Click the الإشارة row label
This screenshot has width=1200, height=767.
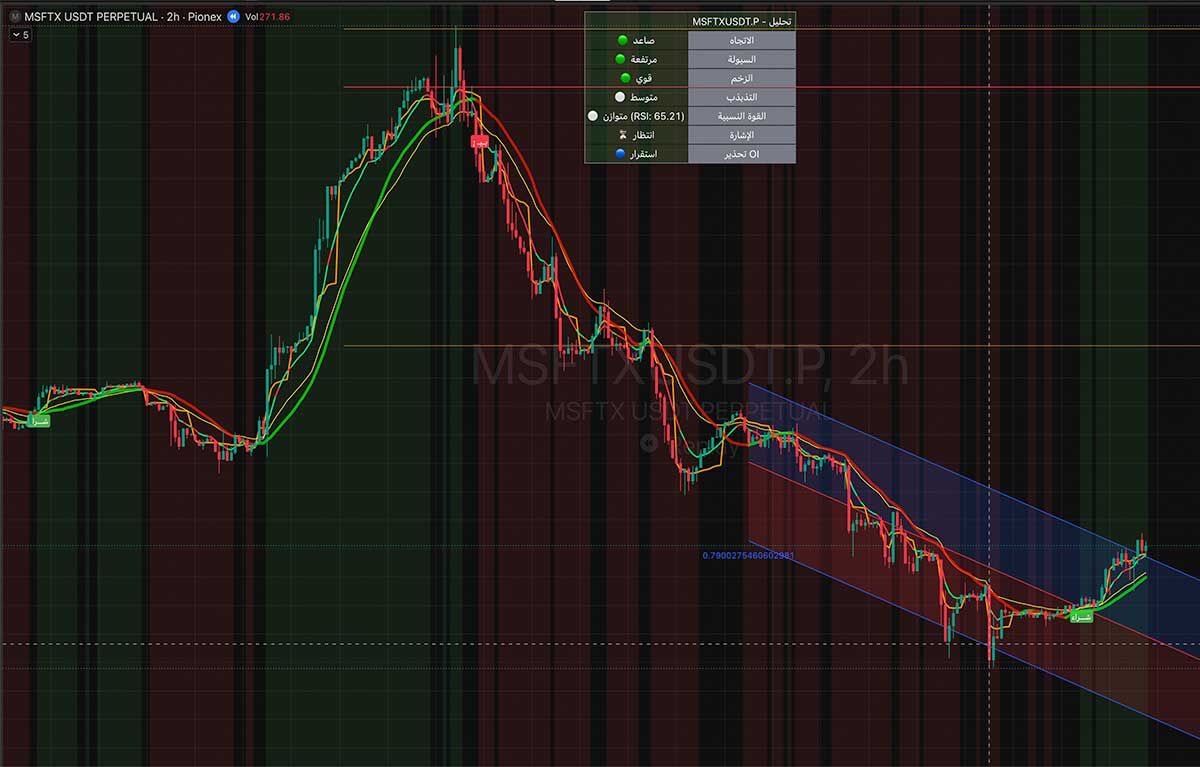point(742,135)
